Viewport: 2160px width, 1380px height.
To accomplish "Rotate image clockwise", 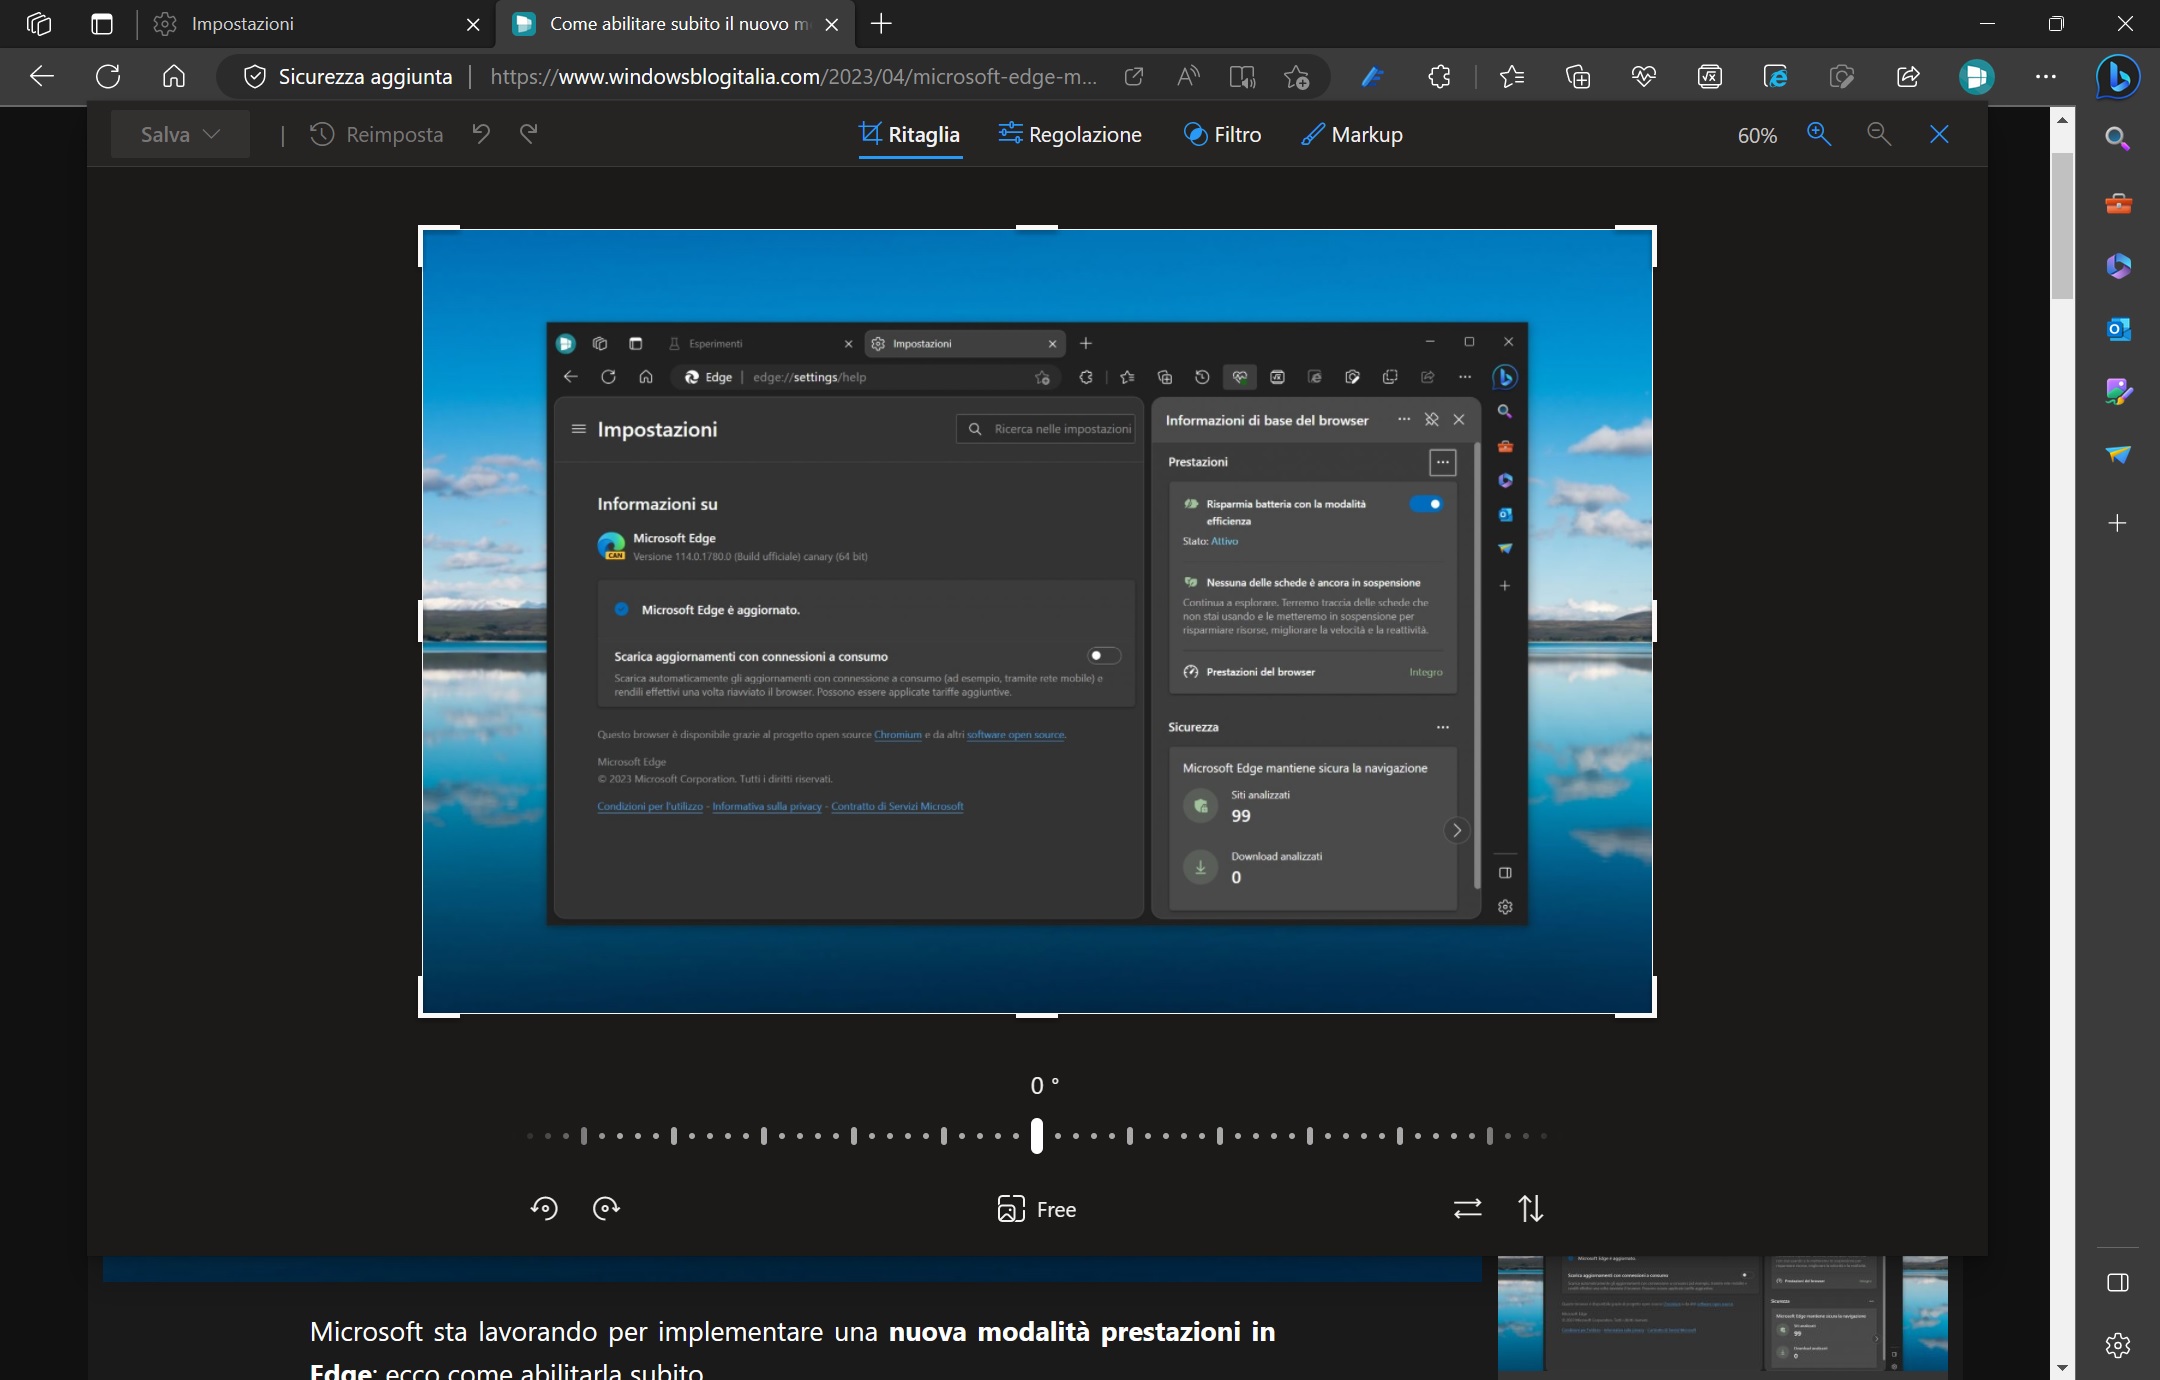I will 606,1208.
